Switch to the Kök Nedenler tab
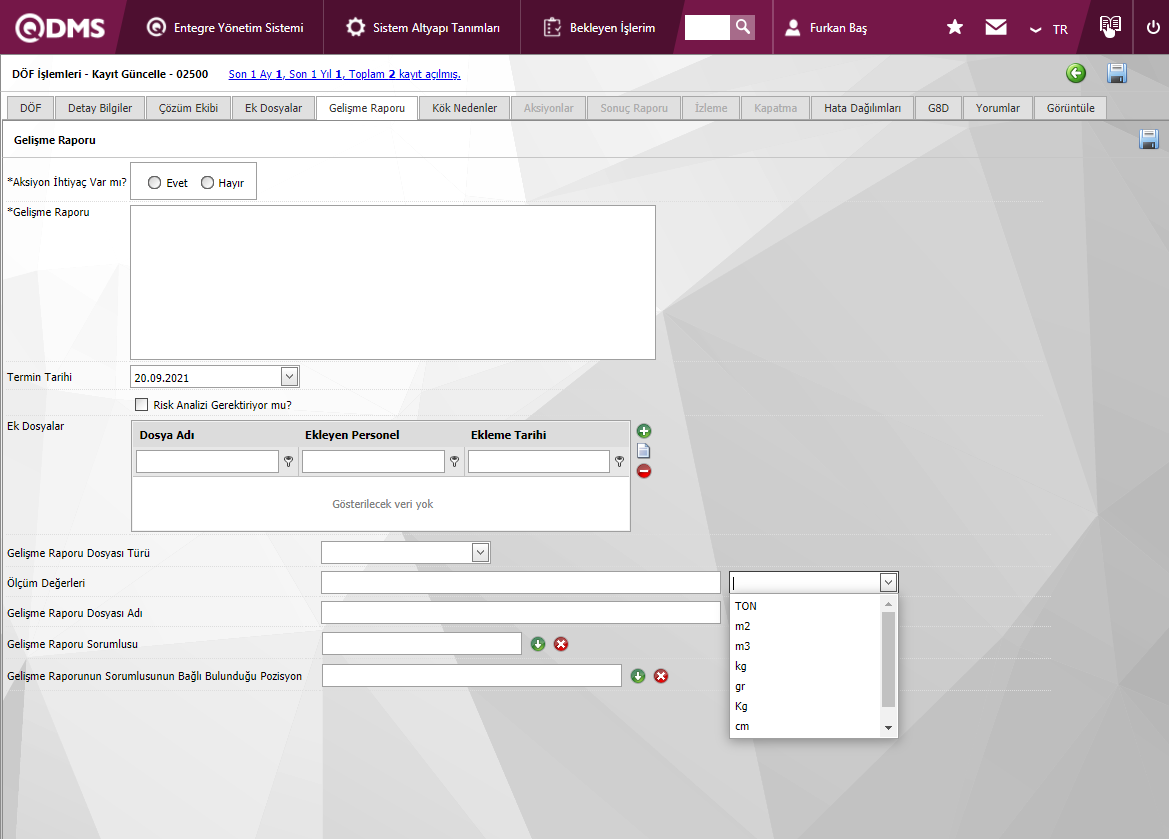1169x839 pixels. click(x=464, y=108)
